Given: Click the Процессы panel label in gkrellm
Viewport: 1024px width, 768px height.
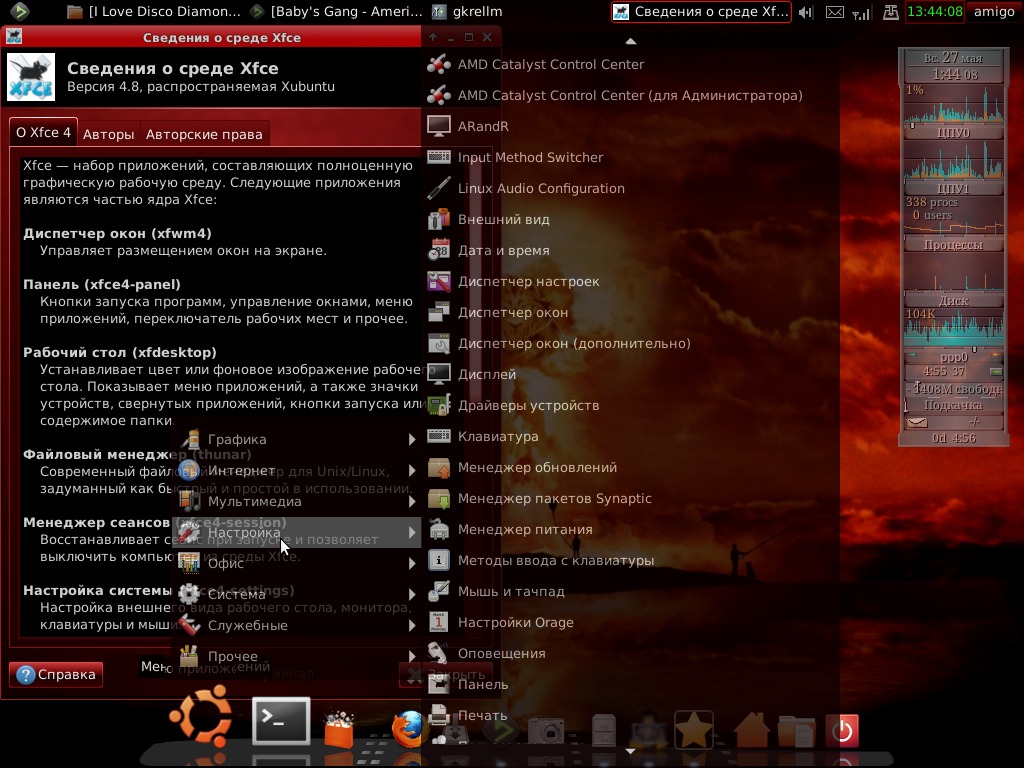Looking at the screenshot, I should point(953,245).
